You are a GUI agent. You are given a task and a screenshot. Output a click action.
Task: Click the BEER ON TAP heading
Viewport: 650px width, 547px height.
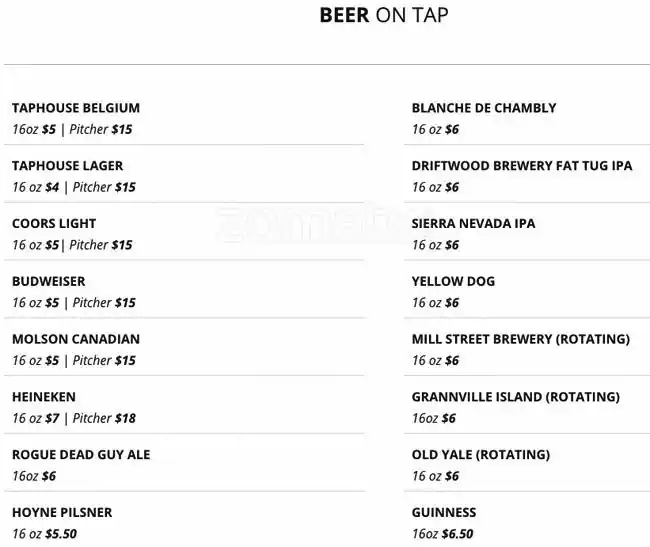pyautogui.click(x=384, y=15)
